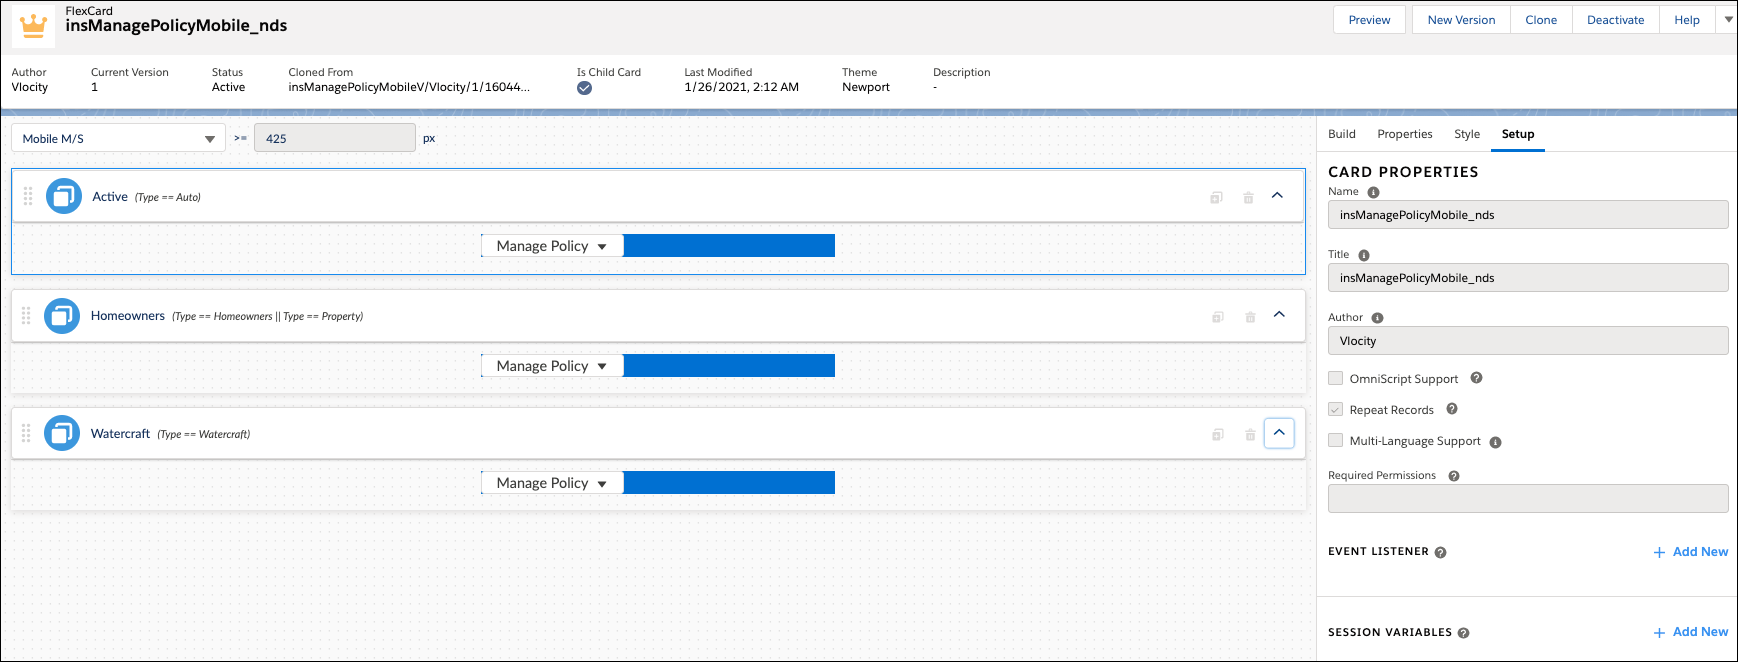Show info tooltip next to Title field

coord(1364,255)
